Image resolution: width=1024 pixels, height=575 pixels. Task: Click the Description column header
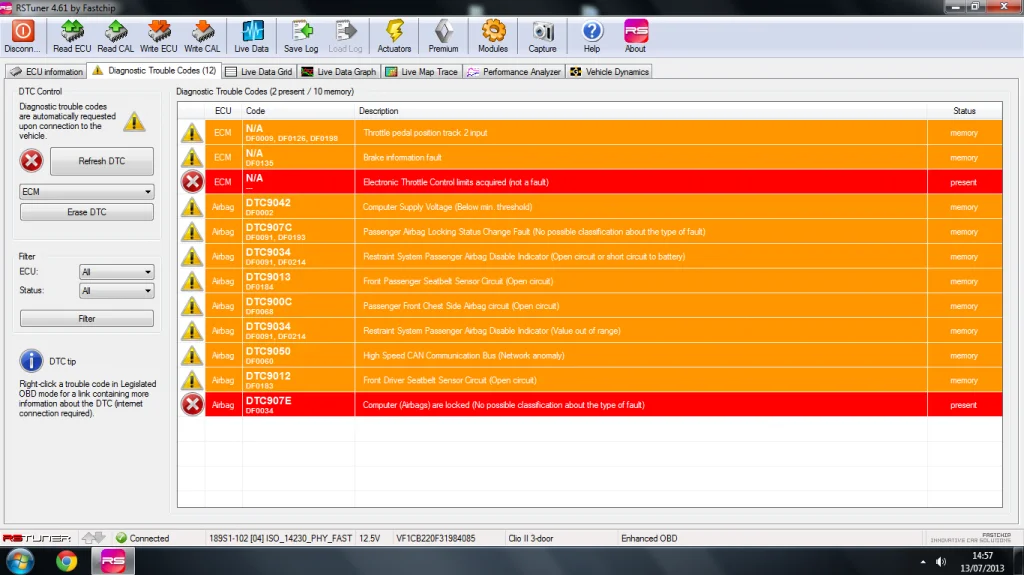tap(641, 110)
